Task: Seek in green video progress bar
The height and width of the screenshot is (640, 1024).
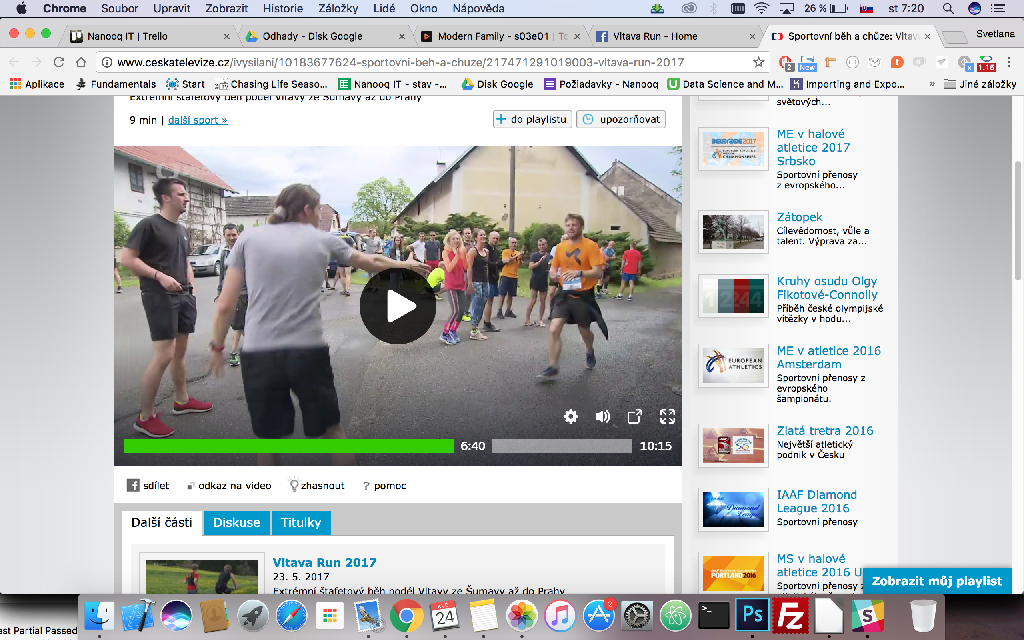Action: [x=289, y=446]
